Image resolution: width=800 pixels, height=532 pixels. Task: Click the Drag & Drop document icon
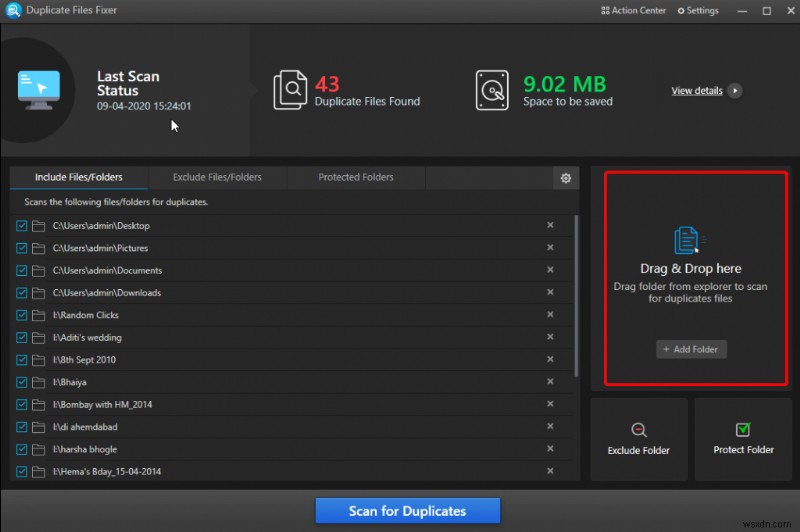pos(690,240)
